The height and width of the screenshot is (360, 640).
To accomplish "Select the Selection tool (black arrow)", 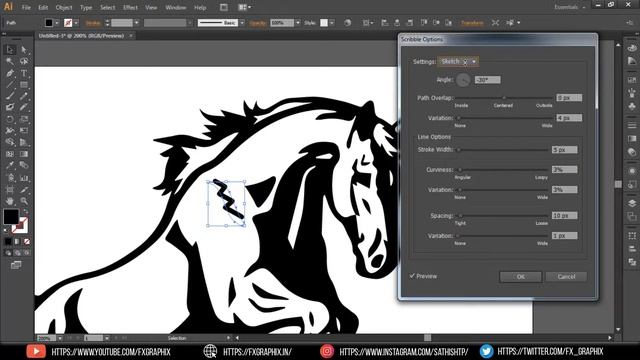I will (x=10, y=49).
